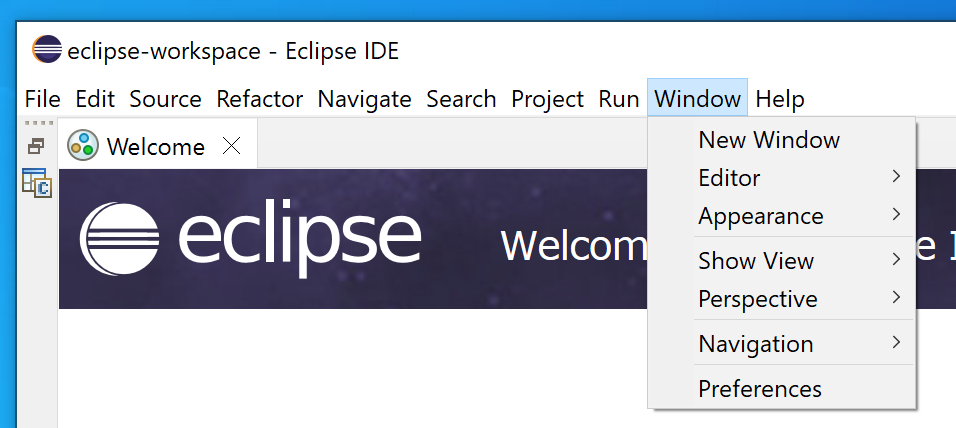Open the Help menu

click(x=780, y=99)
